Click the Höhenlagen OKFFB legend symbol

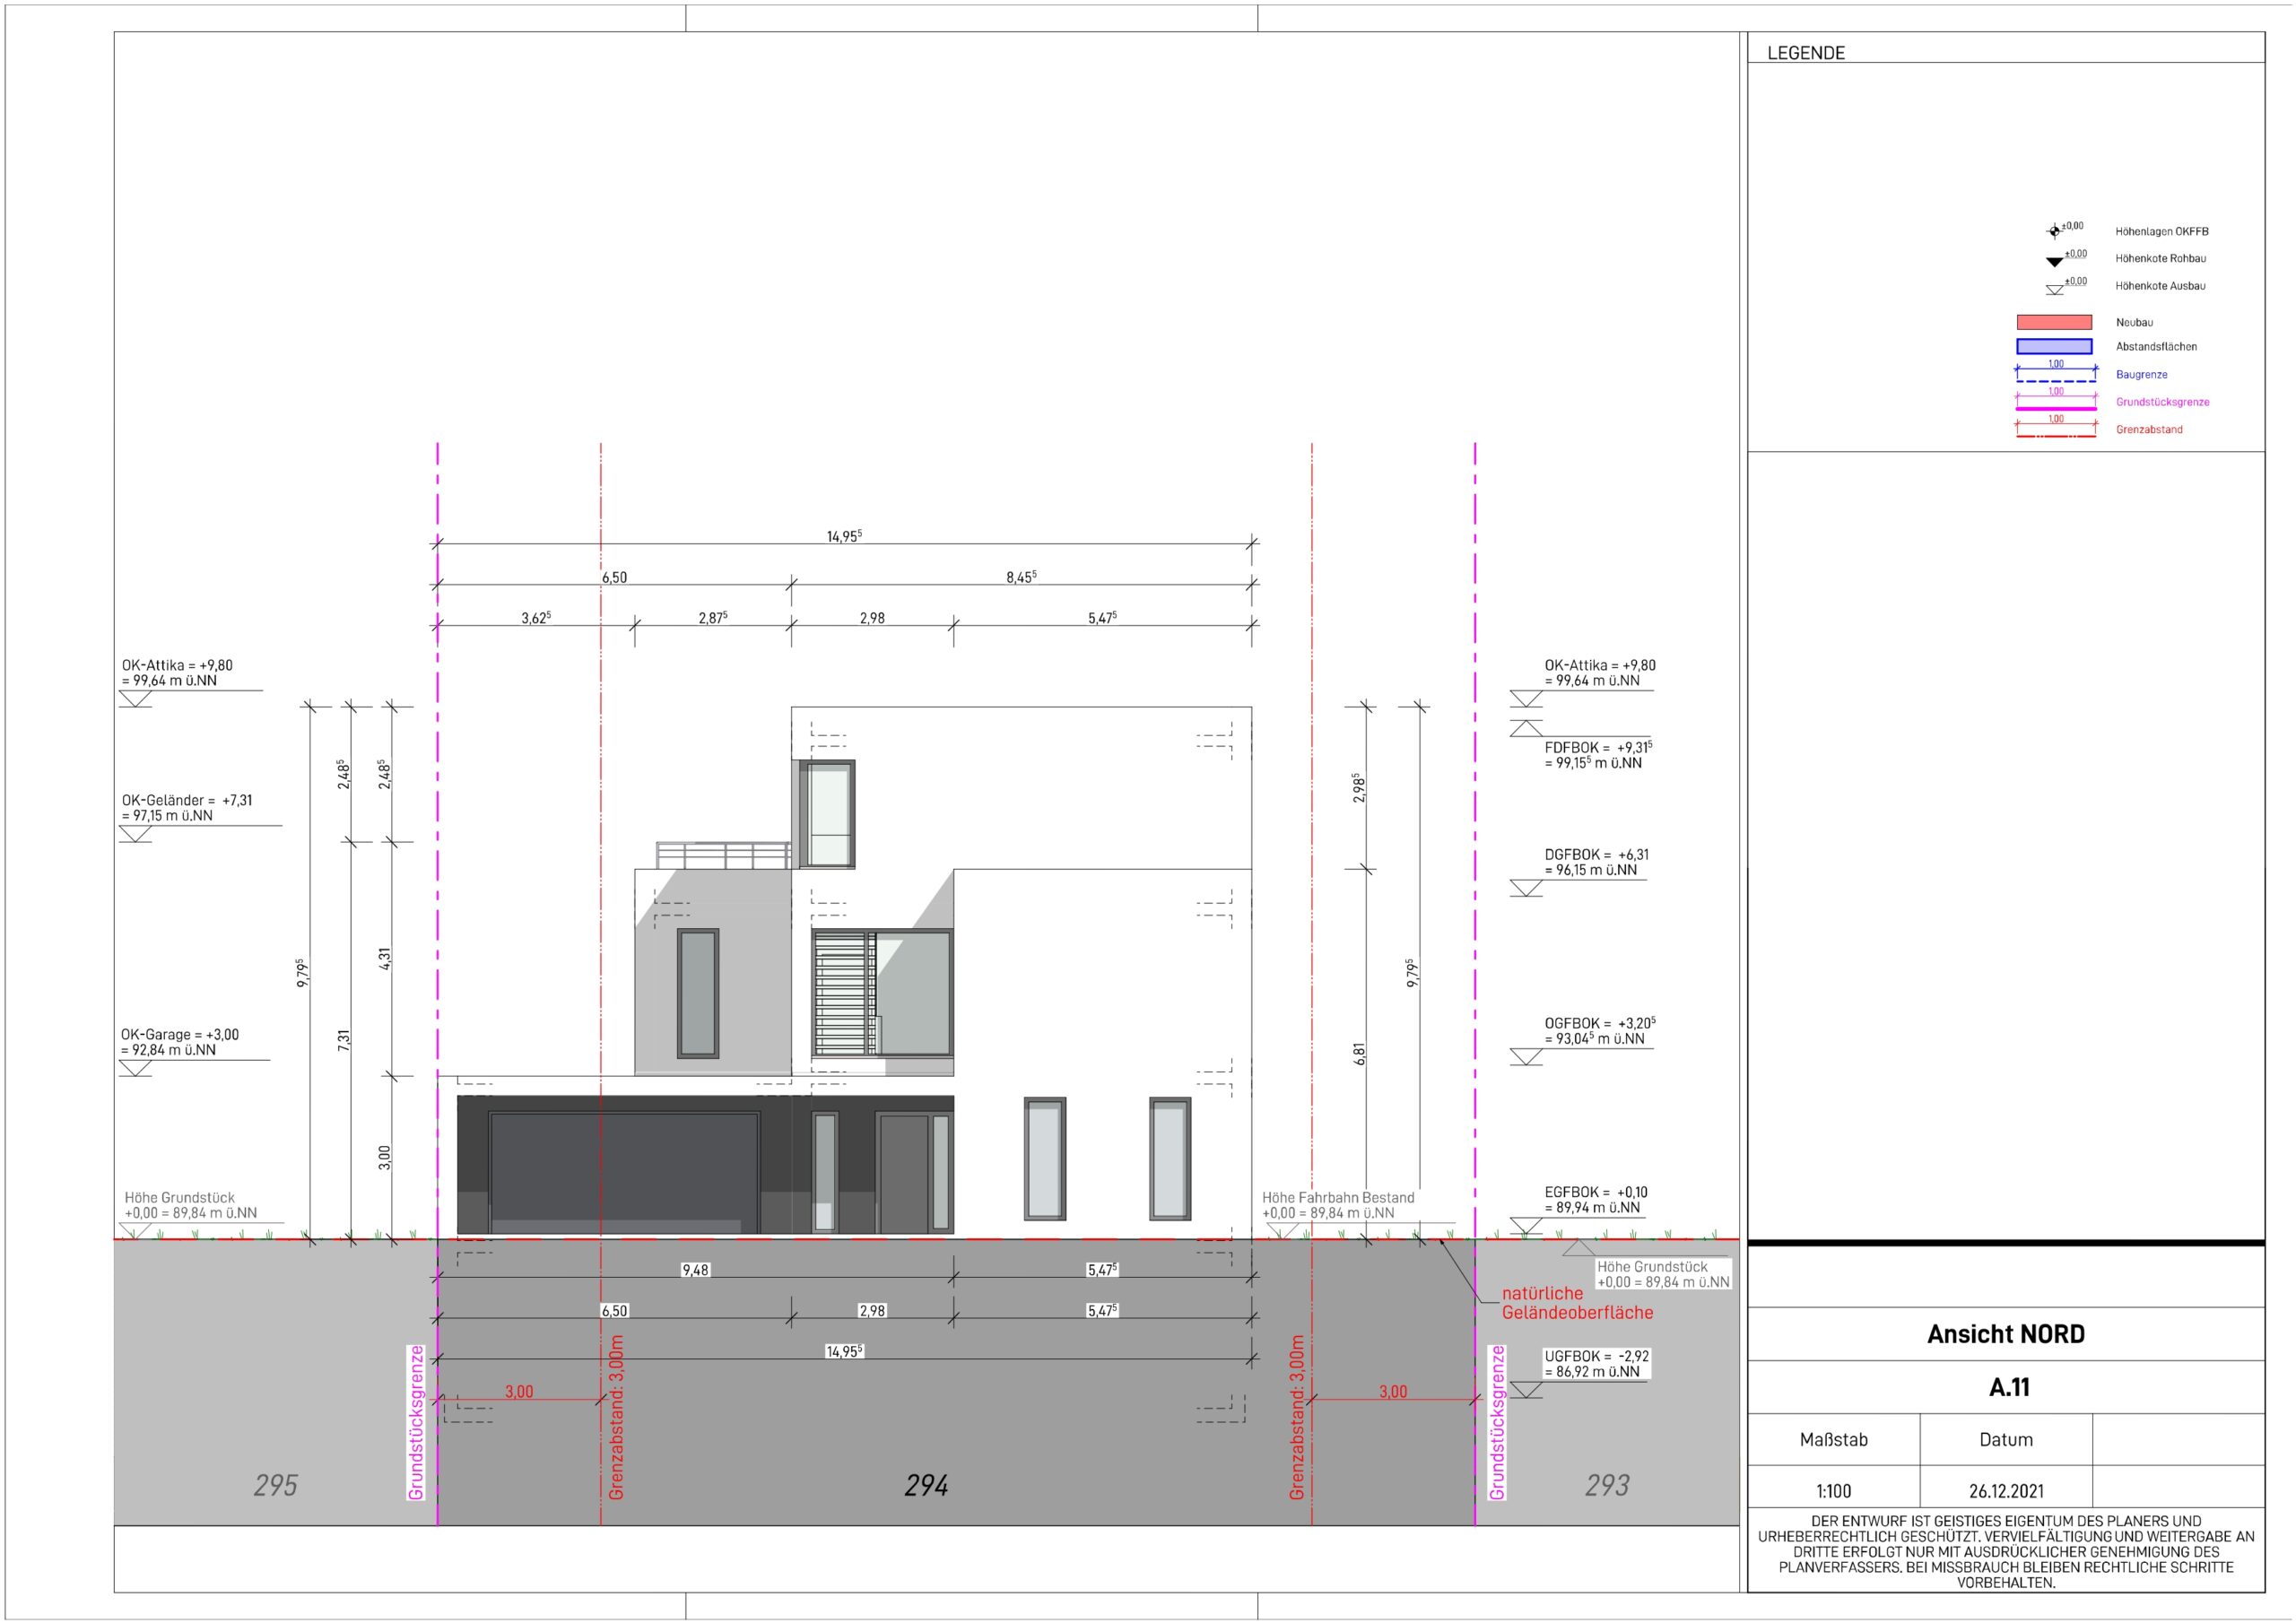(2054, 232)
